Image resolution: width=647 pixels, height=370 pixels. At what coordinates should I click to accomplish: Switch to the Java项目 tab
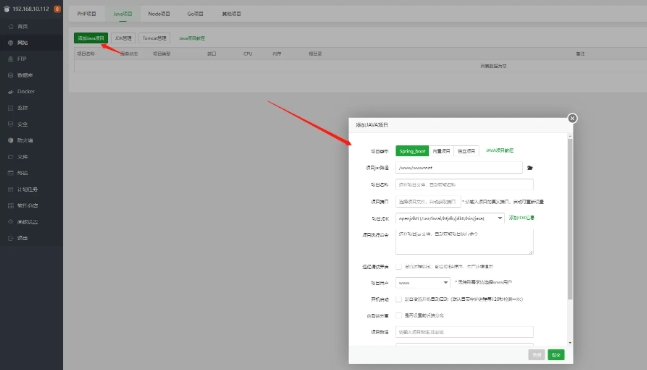coord(123,14)
